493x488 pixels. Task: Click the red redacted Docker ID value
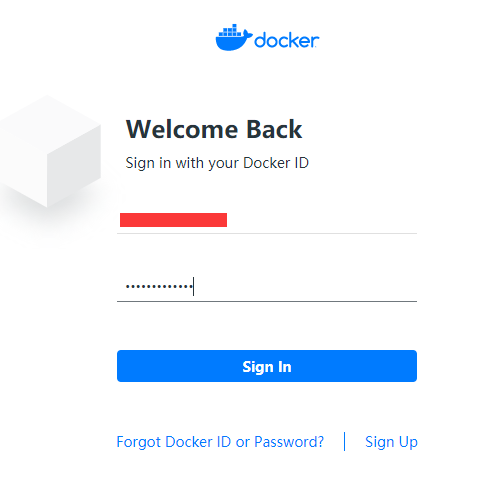coord(173,220)
